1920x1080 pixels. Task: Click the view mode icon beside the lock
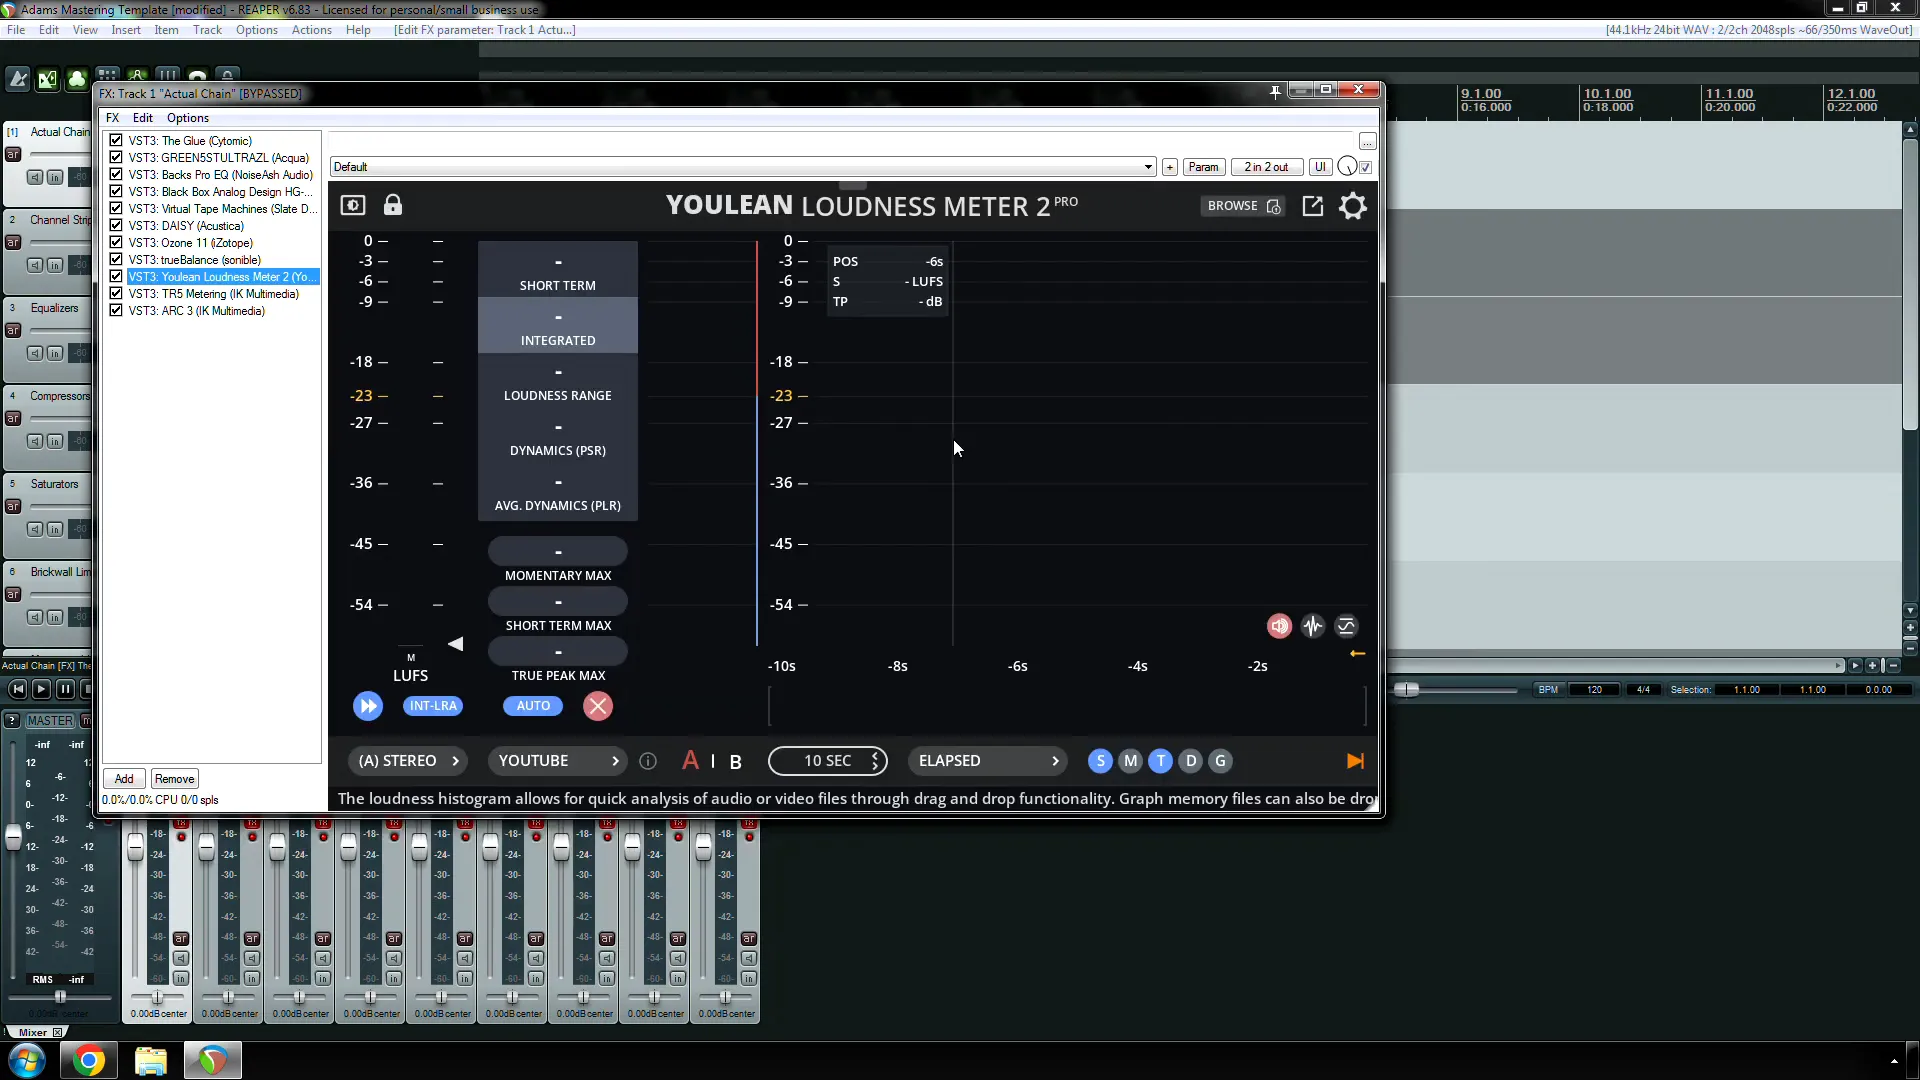point(353,205)
